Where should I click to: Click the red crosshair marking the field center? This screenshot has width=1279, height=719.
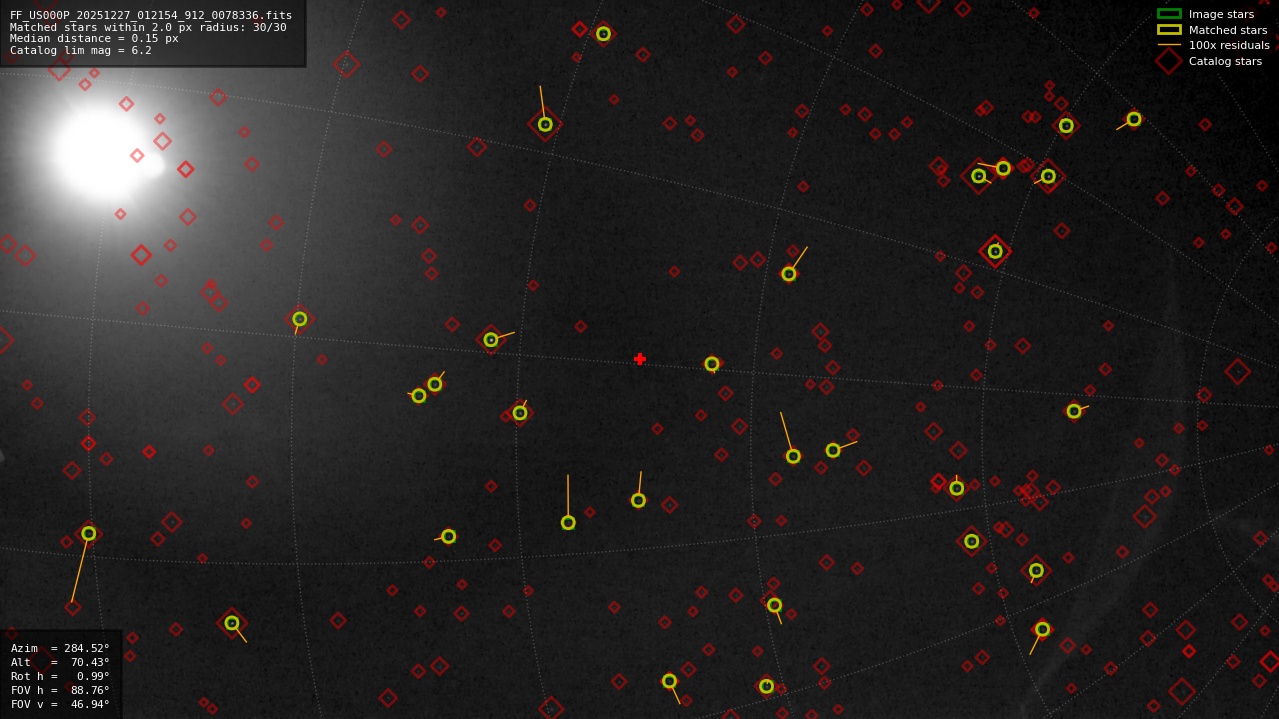pos(640,358)
